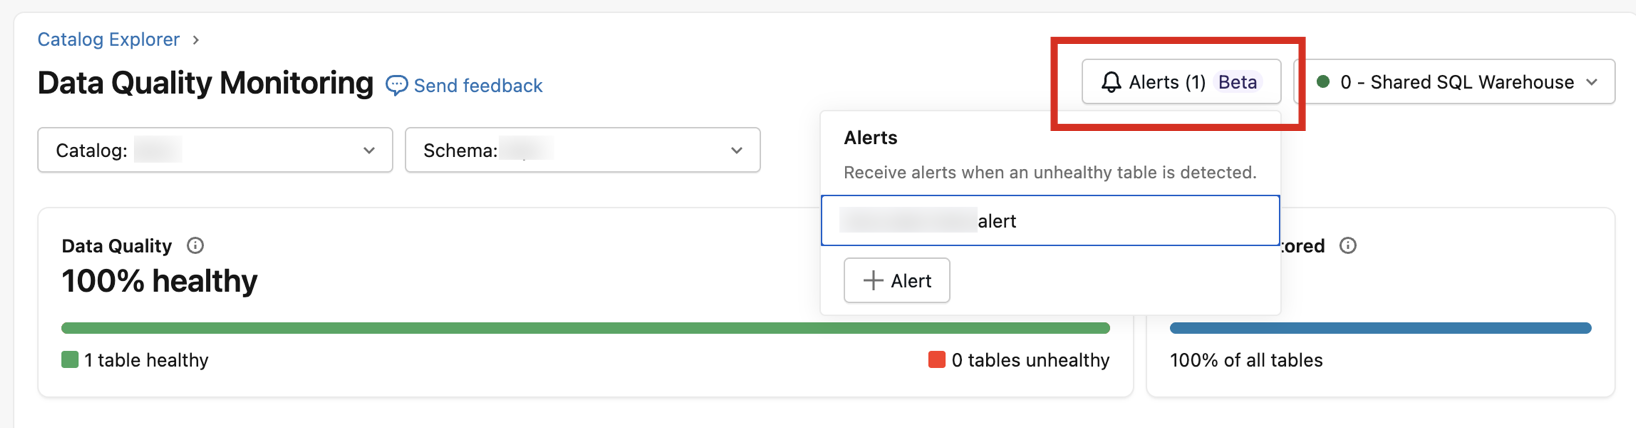Click the blue monitored tables bar
Viewport: 1636px width, 428px height.
coord(1380,328)
